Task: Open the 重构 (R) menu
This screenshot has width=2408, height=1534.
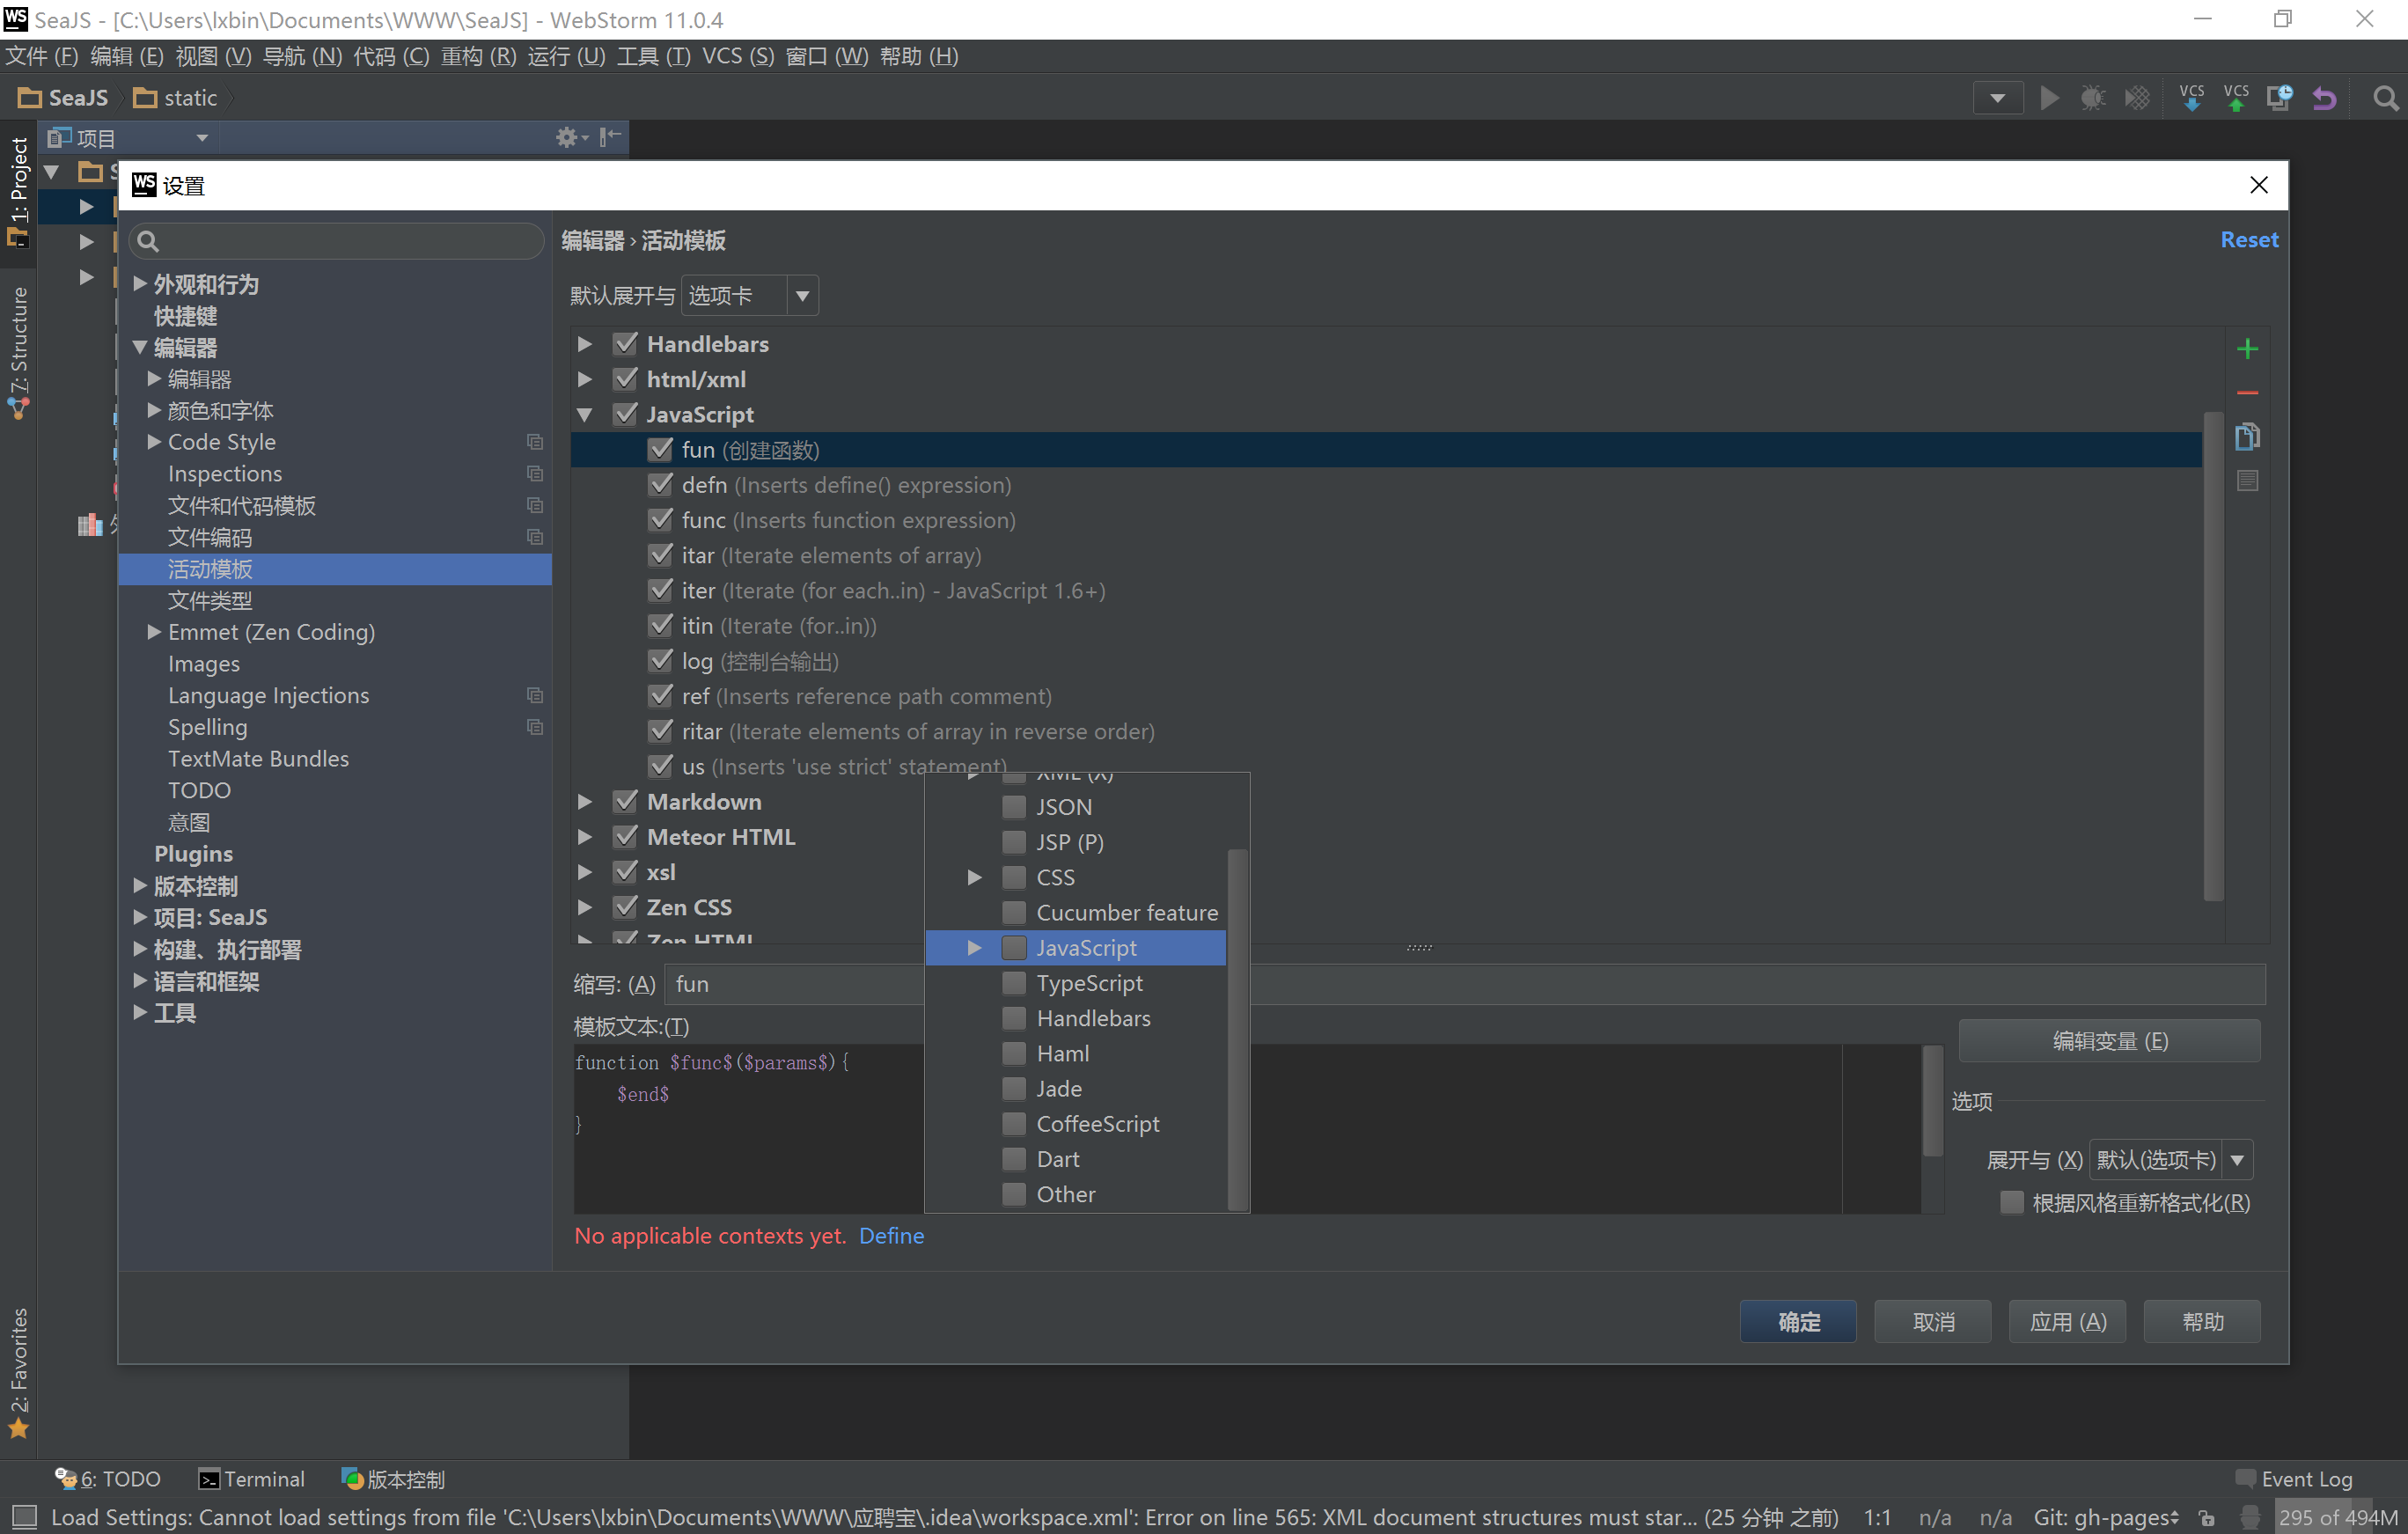Action: pyautogui.click(x=478, y=56)
